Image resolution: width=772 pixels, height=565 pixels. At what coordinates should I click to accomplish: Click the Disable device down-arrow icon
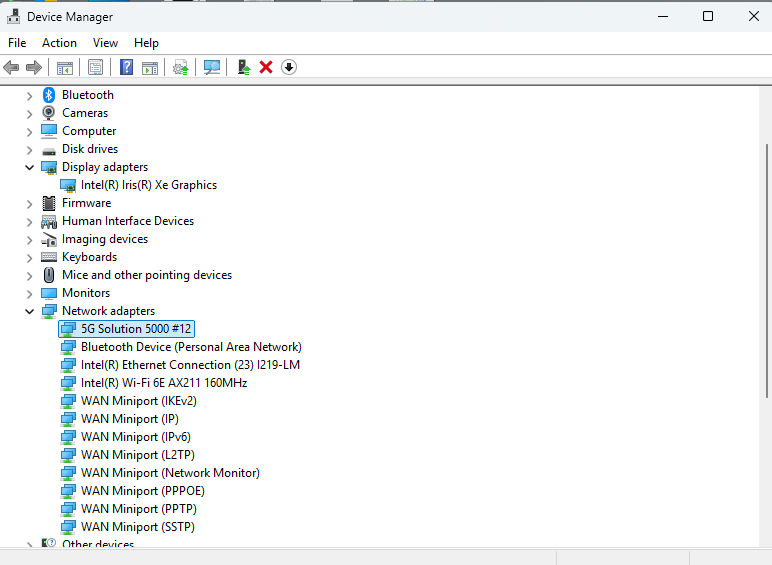pos(289,67)
